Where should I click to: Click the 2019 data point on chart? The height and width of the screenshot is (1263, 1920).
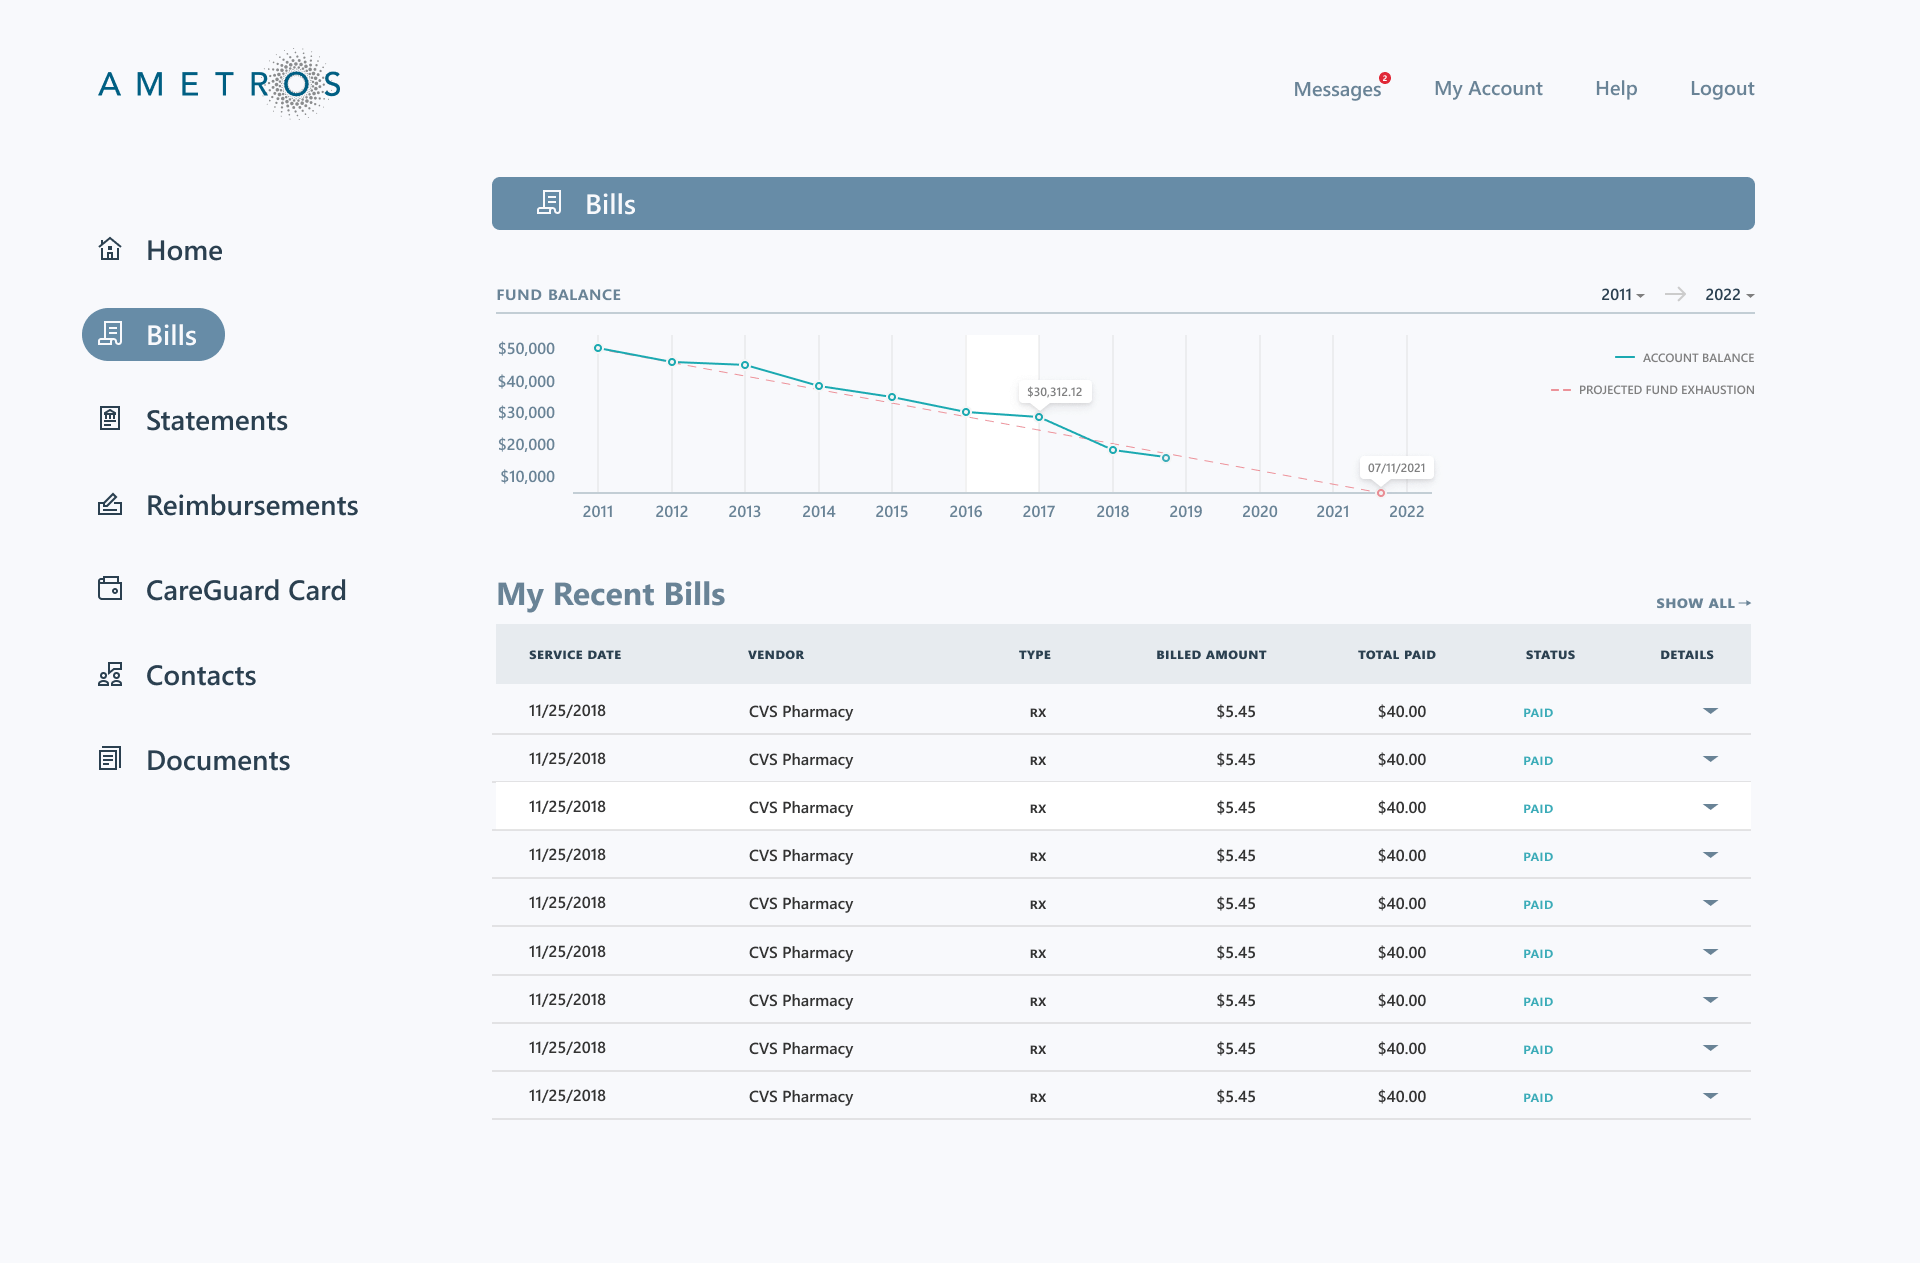click(1166, 458)
